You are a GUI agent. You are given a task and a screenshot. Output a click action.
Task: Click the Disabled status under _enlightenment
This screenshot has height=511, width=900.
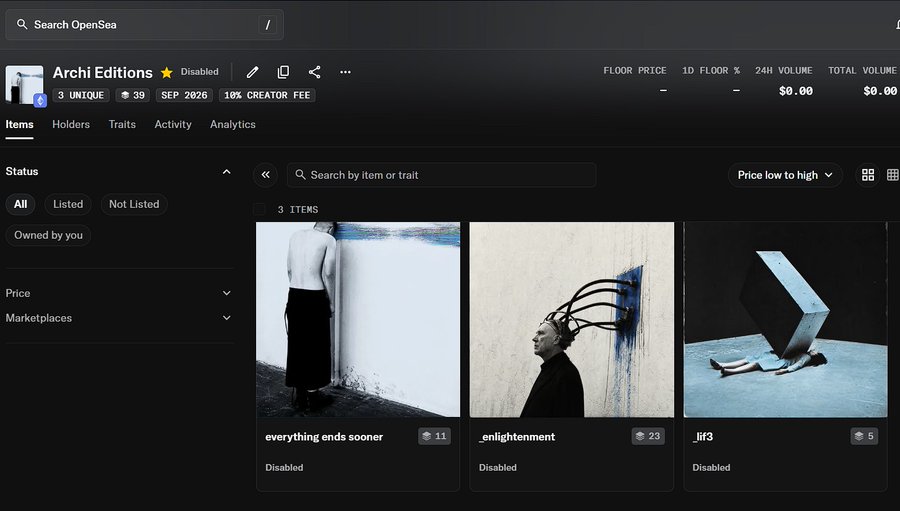tap(498, 467)
